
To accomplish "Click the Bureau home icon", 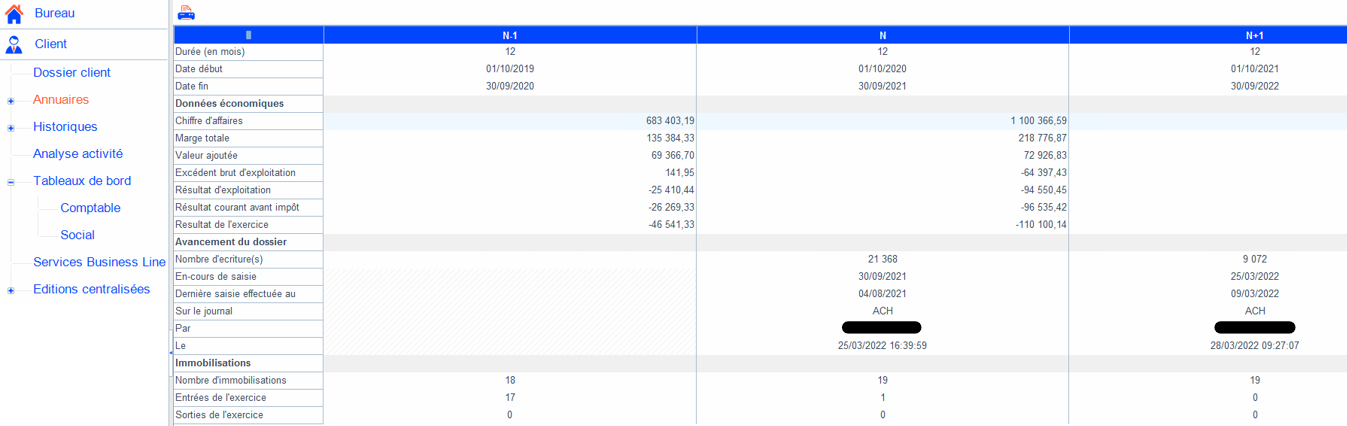I will 14,14.
